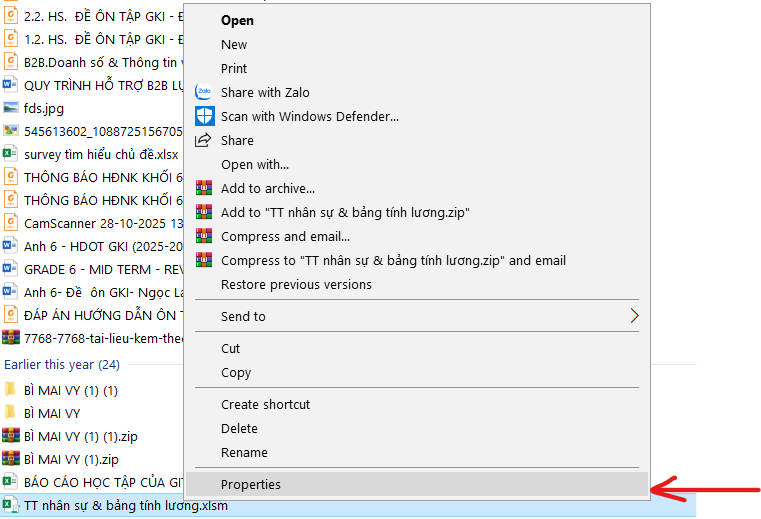
Task: Click the Zalo icon beside Share with Zalo
Action: [204, 92]
